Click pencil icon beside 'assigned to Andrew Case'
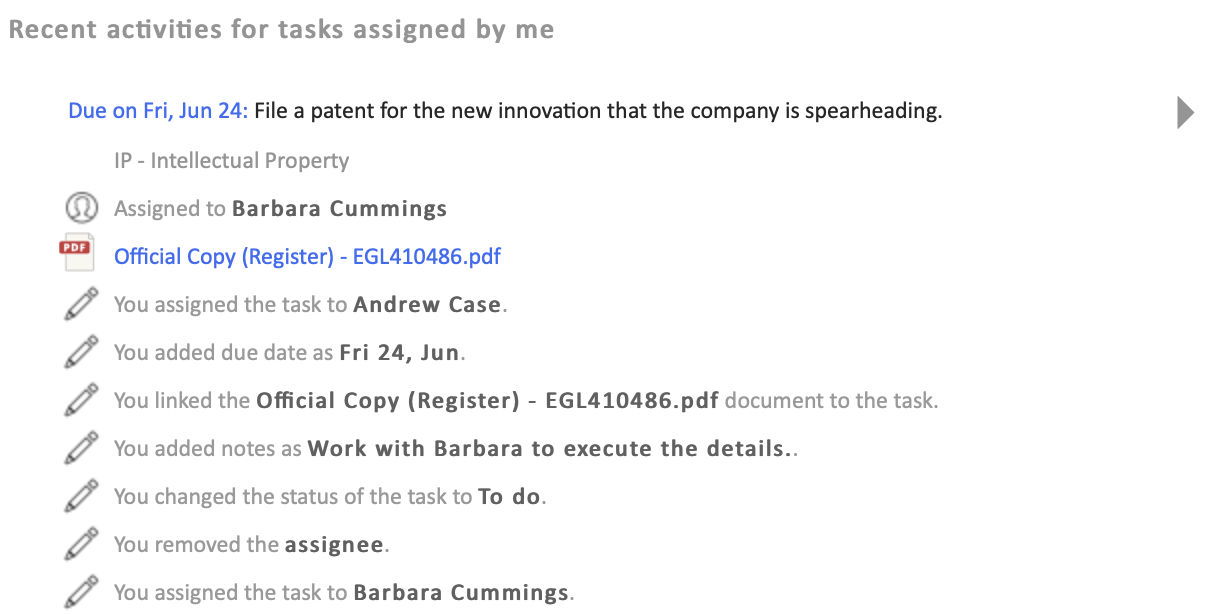The width and height of the screenshot is (1226, 614). [x=81, y=304]
